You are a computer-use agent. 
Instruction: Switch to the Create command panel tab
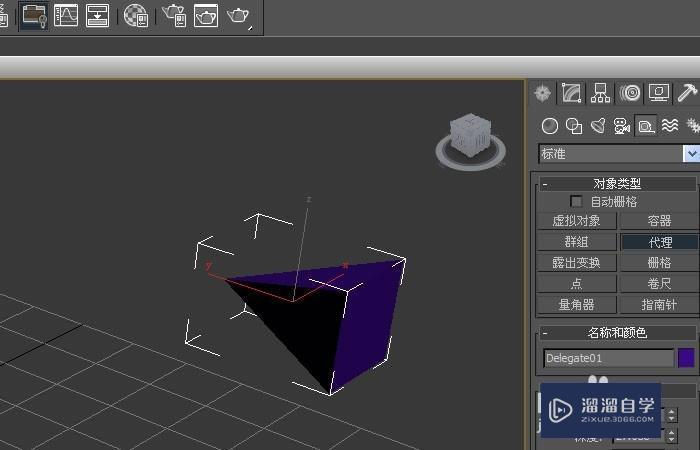click(543, 93)
